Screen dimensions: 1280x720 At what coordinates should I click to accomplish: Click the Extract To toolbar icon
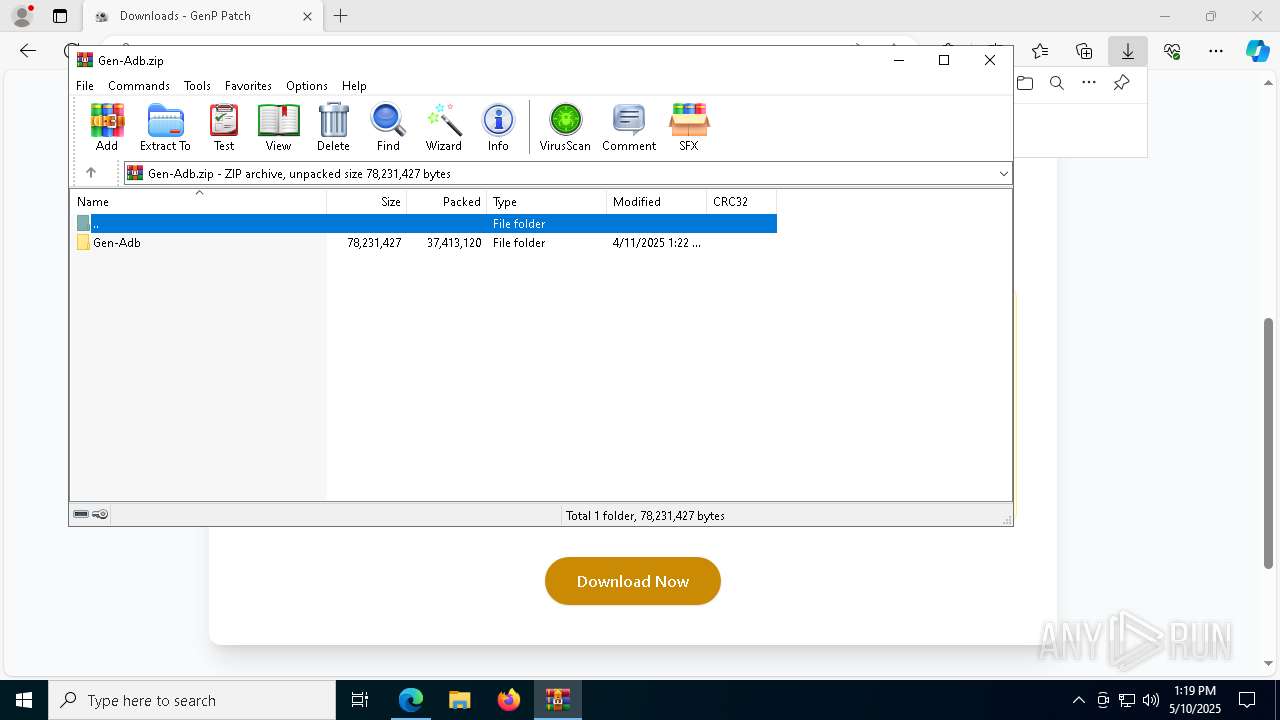tap(165, 127)
